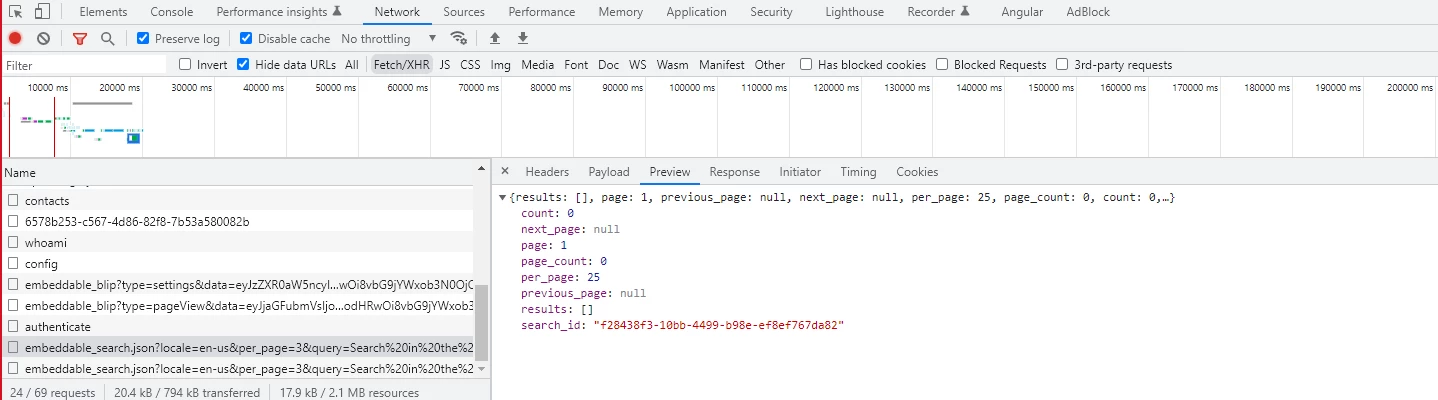Filter requests by JS

pos(445,64)
